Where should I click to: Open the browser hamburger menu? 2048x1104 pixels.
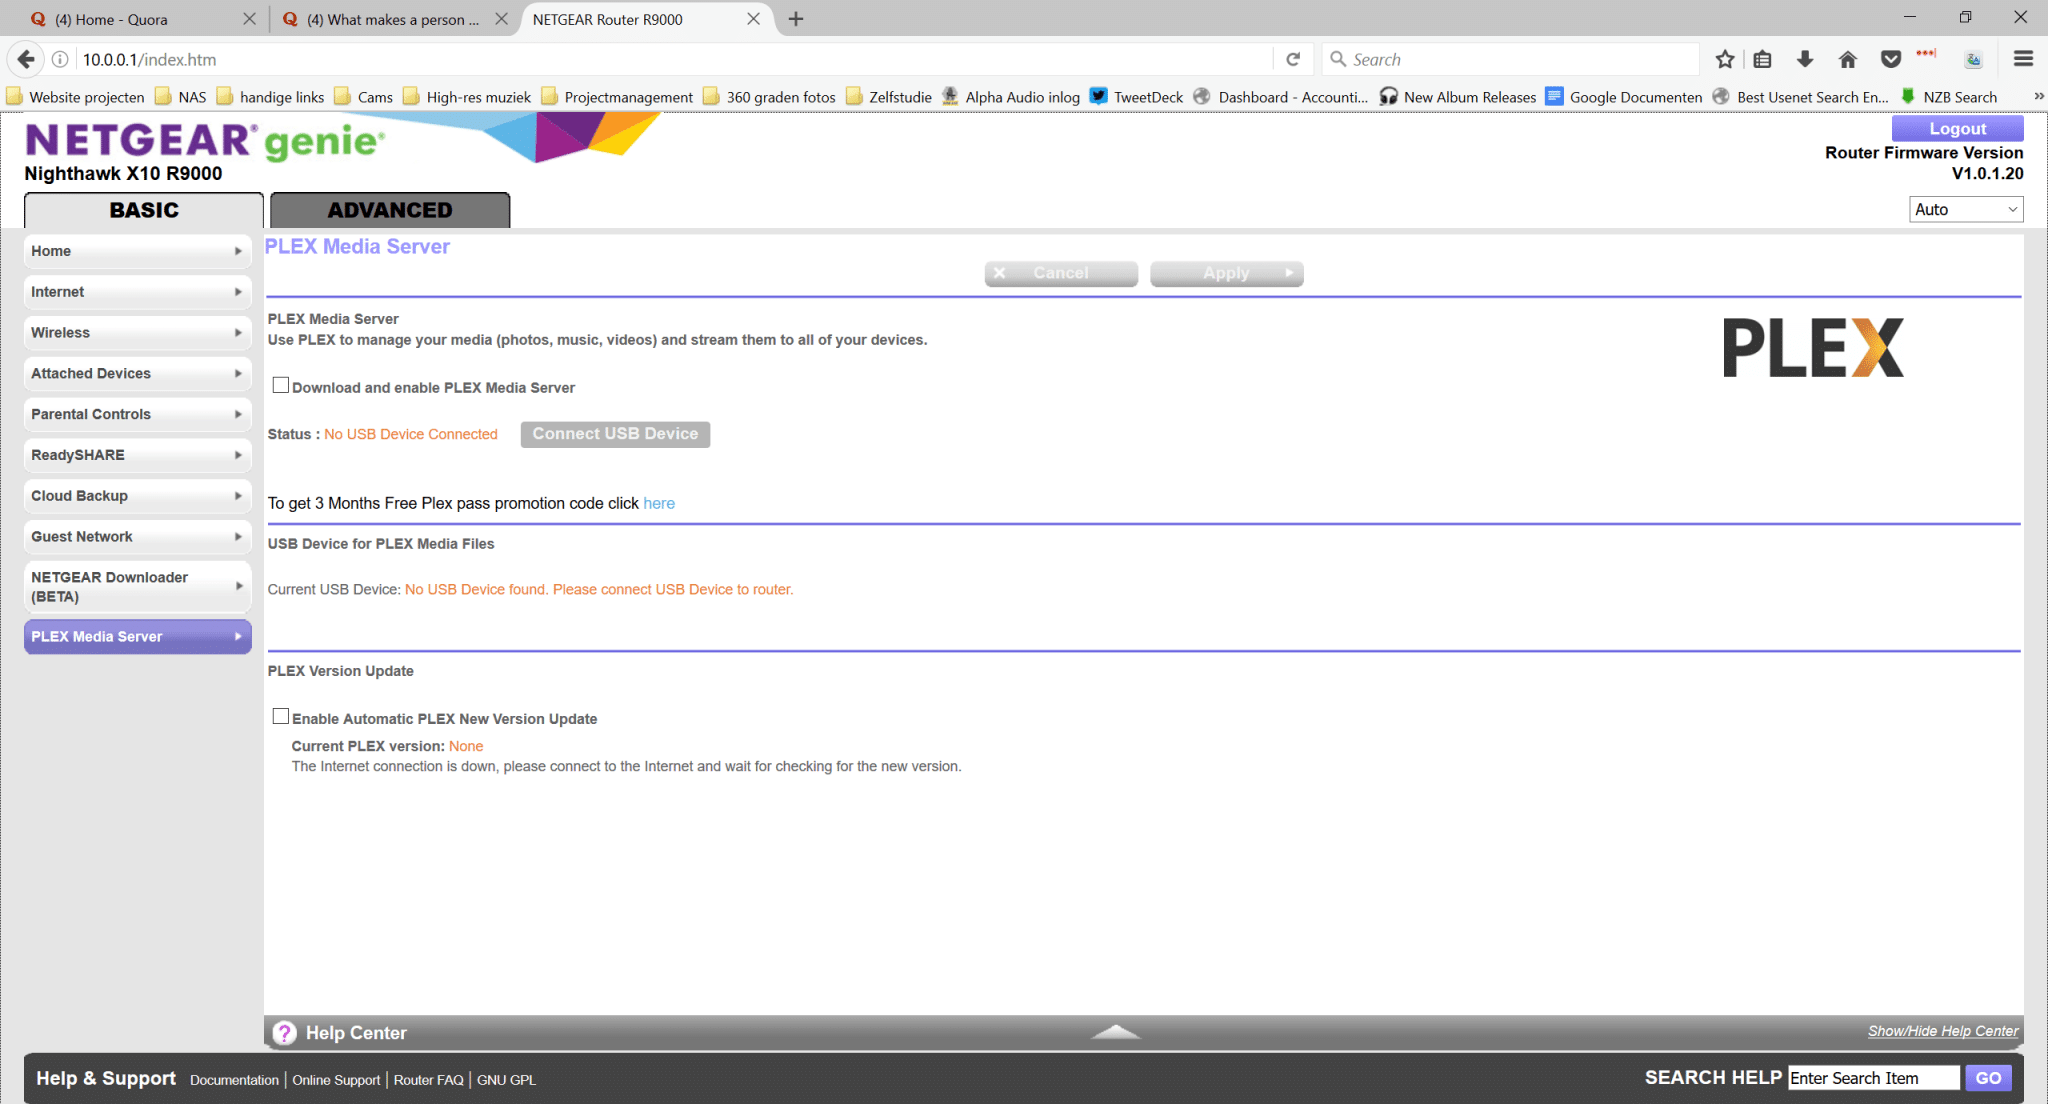coord(2023,59)
